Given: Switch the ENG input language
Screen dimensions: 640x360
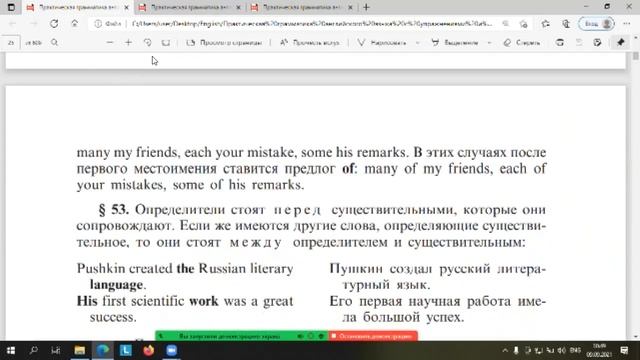Looking at the screenshot, I should [575, 350].
